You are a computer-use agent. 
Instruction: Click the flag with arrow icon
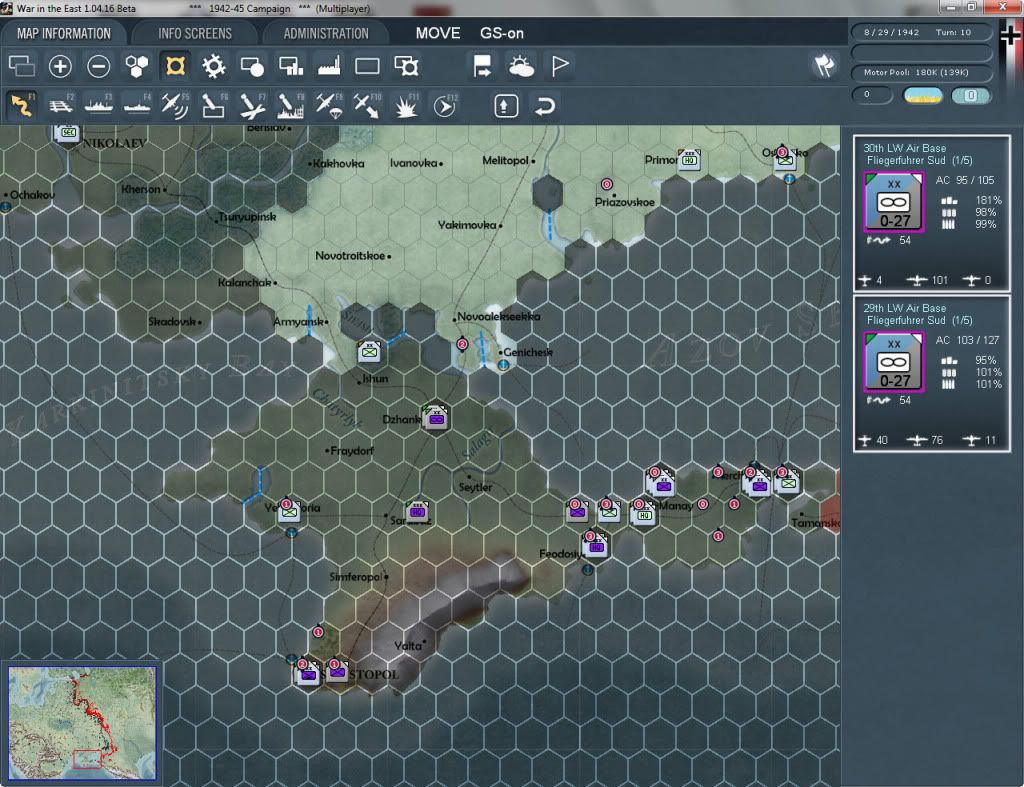pyautogui.click(x=483, y=66)
